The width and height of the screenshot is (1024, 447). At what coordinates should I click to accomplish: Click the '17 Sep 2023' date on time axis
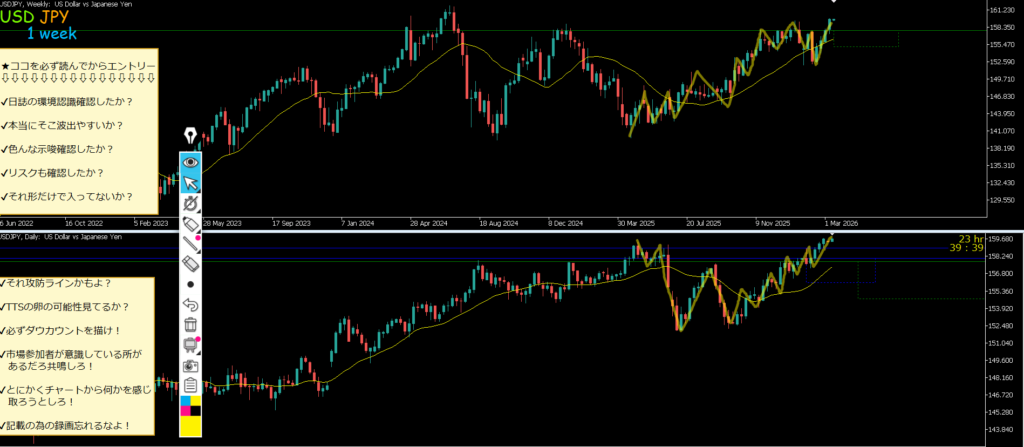click(x=291, y=223)
